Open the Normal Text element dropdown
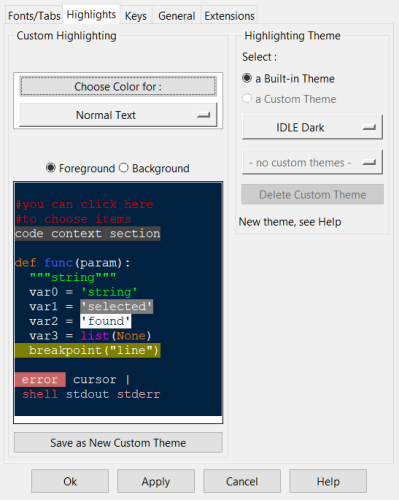399x500 pixels. tap(118, 115)
